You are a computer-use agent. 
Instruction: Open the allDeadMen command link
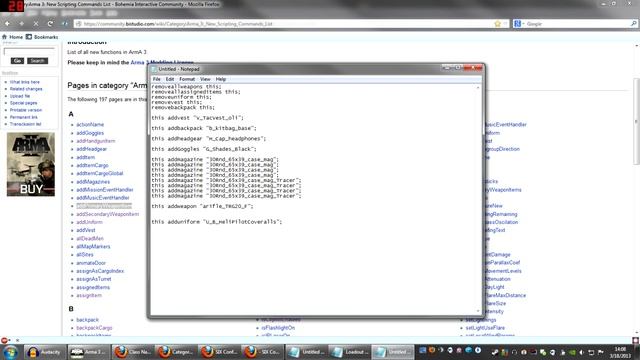pyautogui.click(x=90, y=238)
